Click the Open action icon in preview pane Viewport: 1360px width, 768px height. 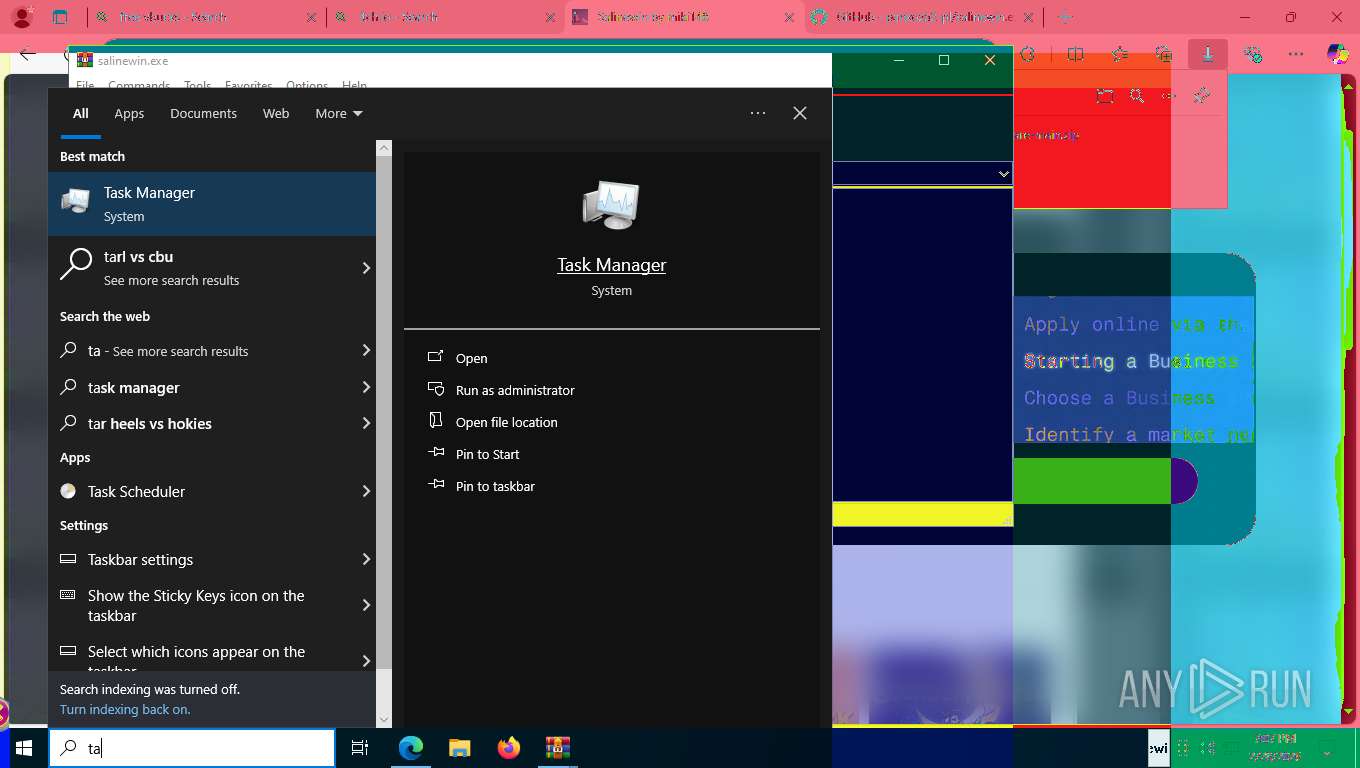coord(435,357)
